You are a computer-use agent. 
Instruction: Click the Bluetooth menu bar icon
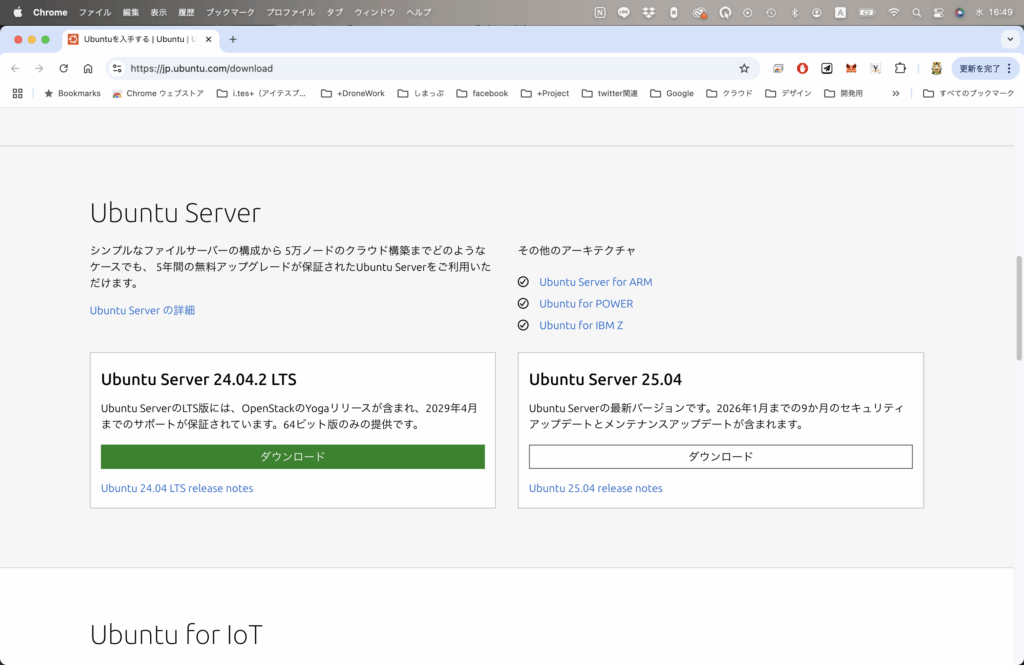point(794,12)
